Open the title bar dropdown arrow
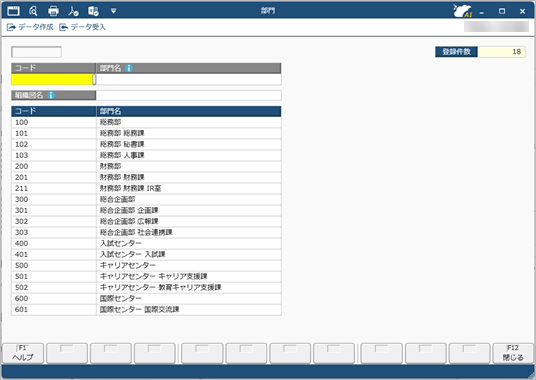 pos(113,11)
